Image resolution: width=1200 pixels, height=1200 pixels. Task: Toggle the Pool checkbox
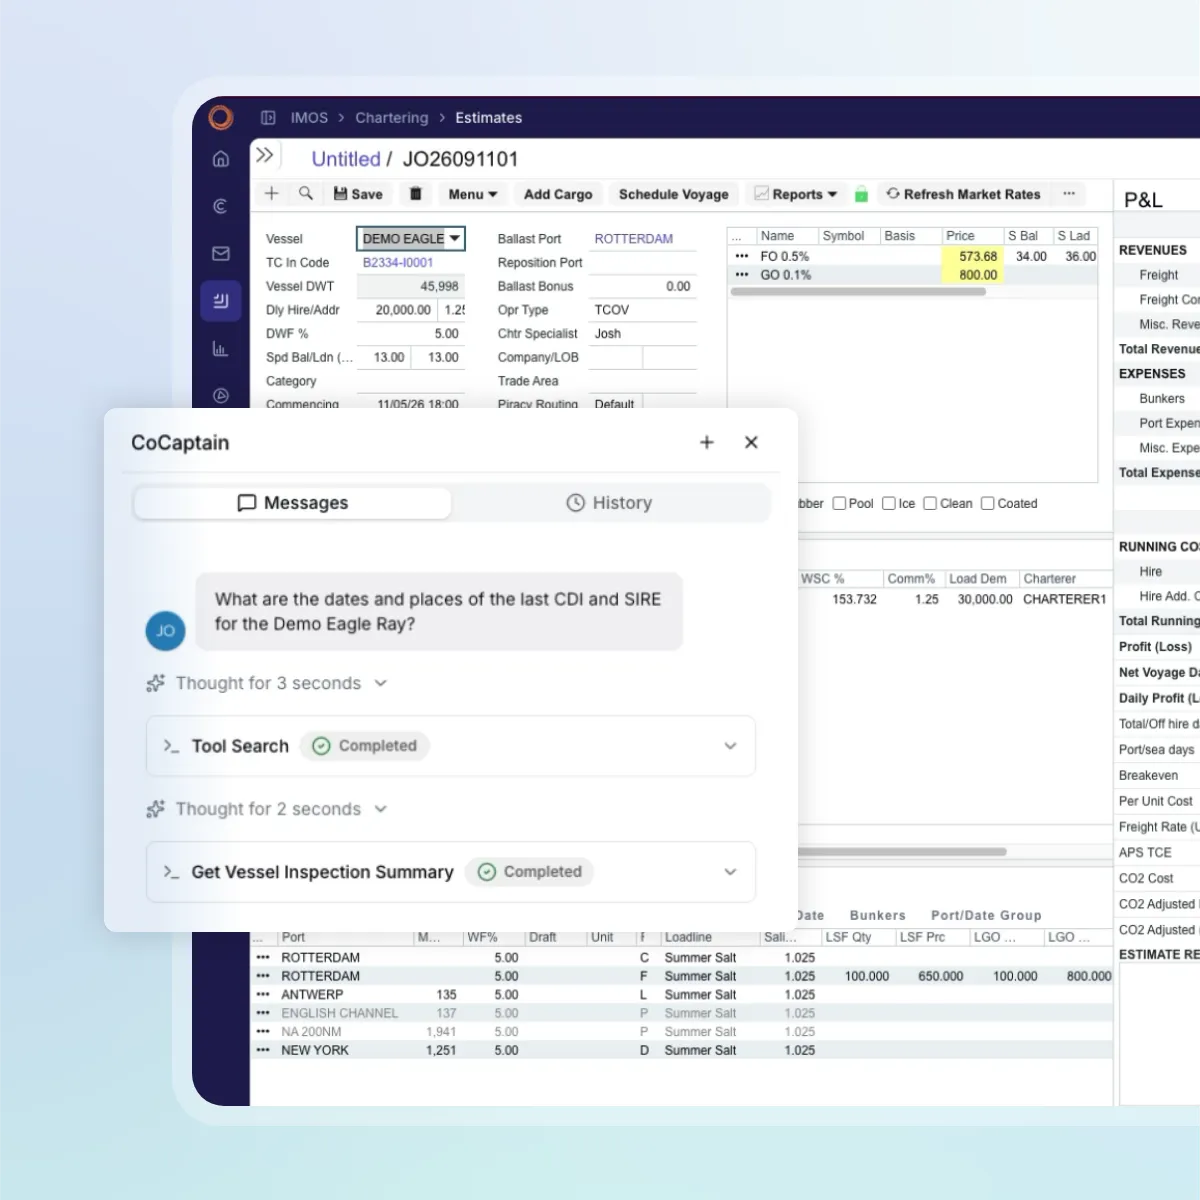(x=839, y=503)
